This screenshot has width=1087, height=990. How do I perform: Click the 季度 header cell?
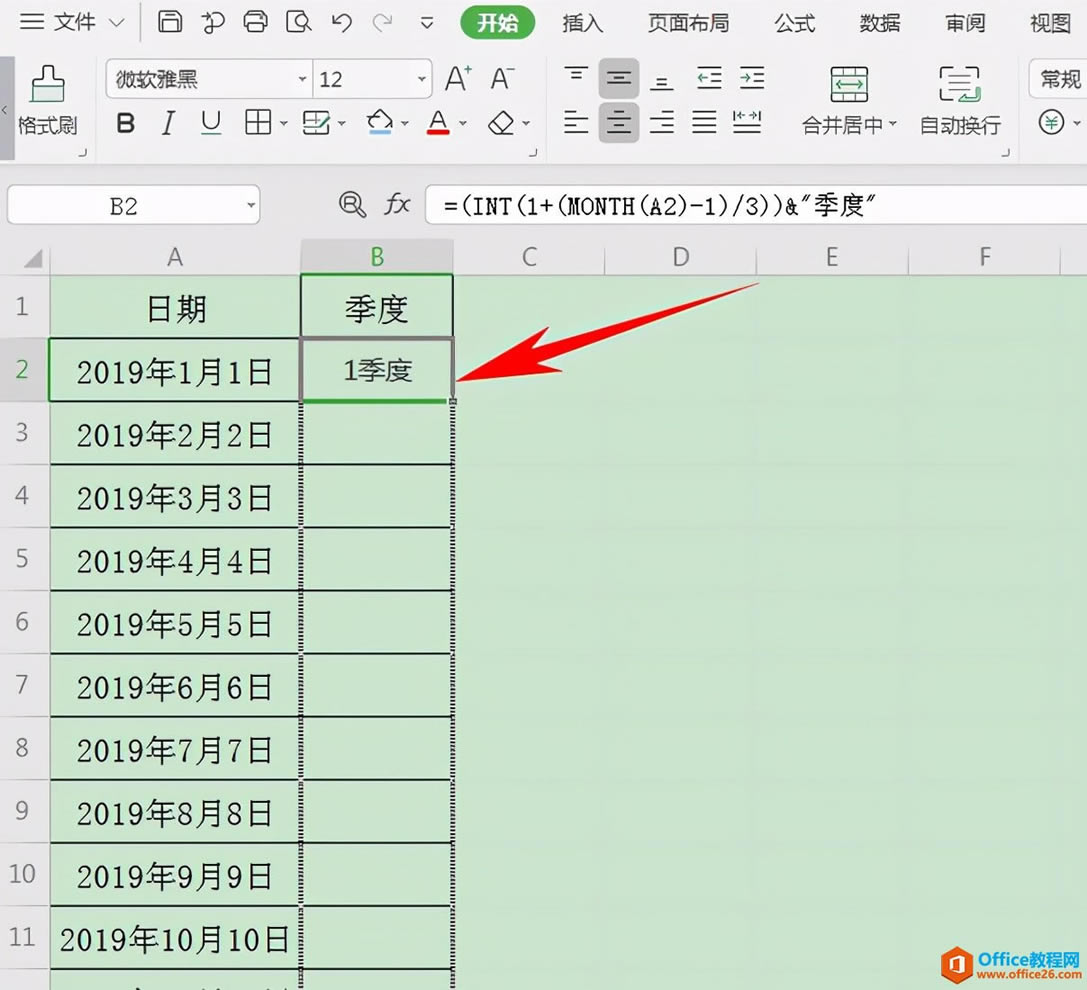tap(377, 308)
